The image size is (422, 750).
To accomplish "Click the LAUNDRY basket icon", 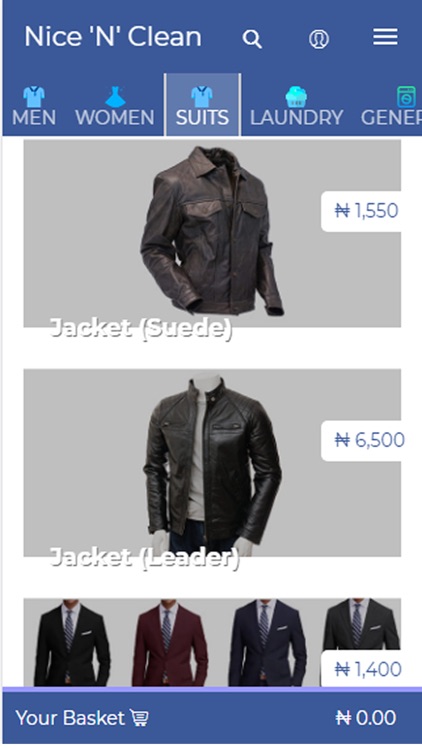I will pos(296,97).
